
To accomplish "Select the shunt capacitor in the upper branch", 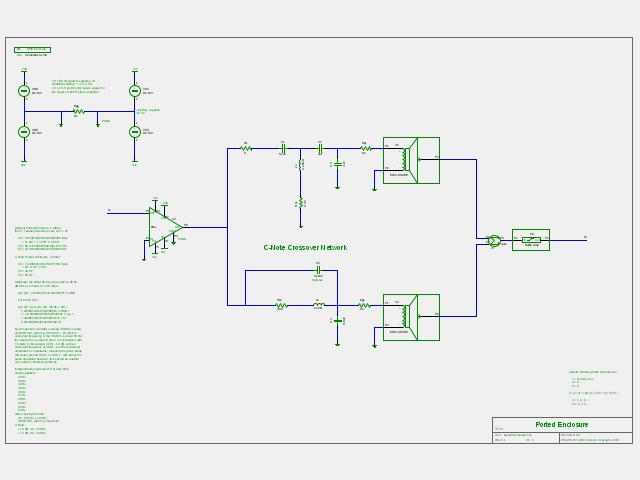I will 338,164.
